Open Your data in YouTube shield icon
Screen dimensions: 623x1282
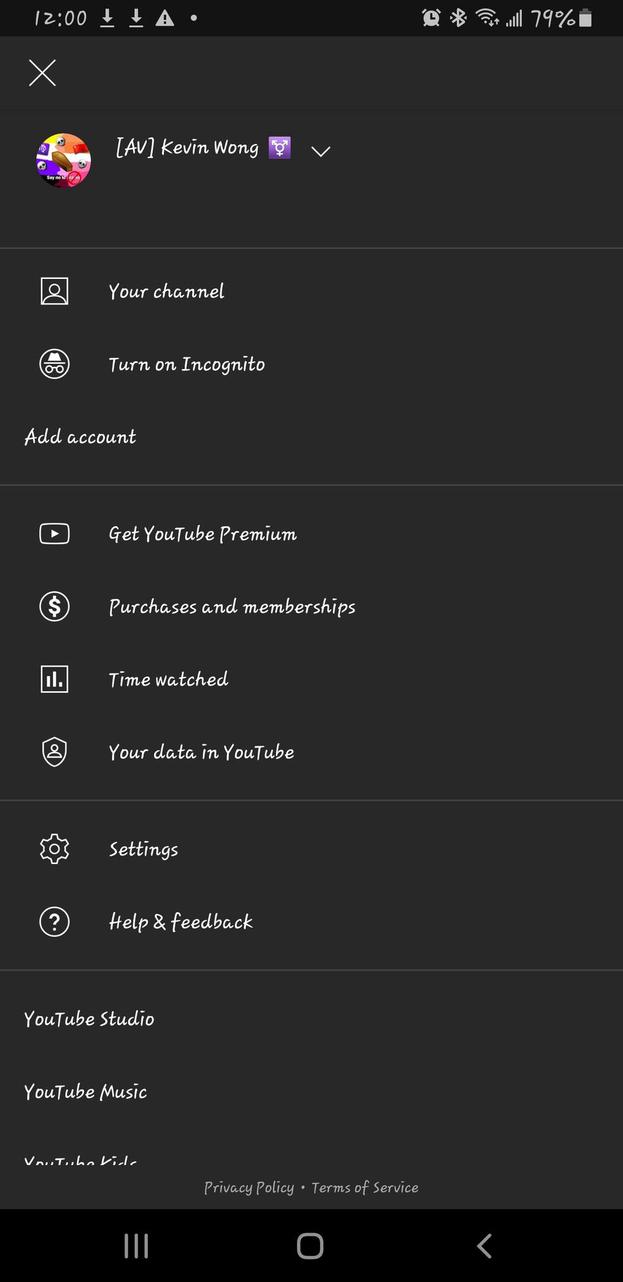(x=54, y=751)
